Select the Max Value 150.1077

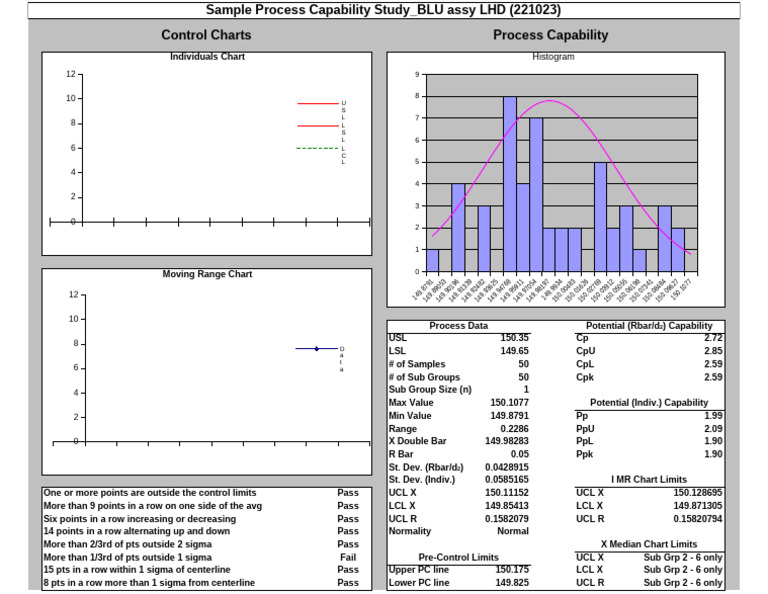coord(509,403)
